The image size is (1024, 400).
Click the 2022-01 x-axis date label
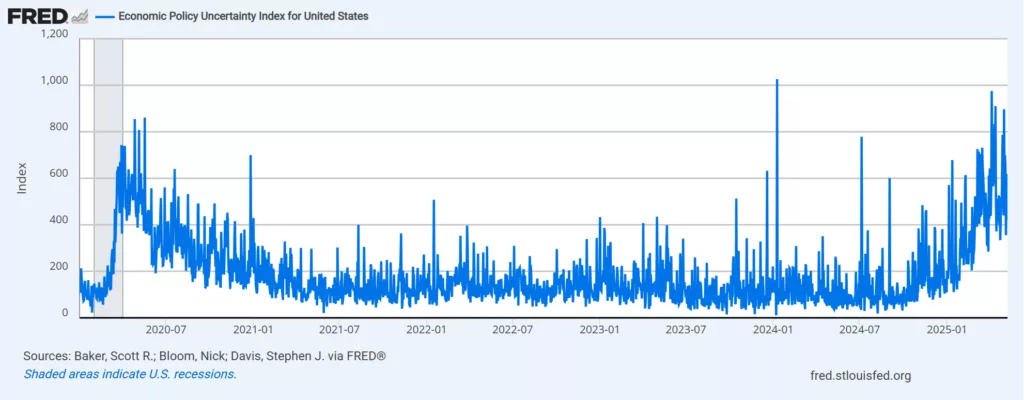[426, 328]
